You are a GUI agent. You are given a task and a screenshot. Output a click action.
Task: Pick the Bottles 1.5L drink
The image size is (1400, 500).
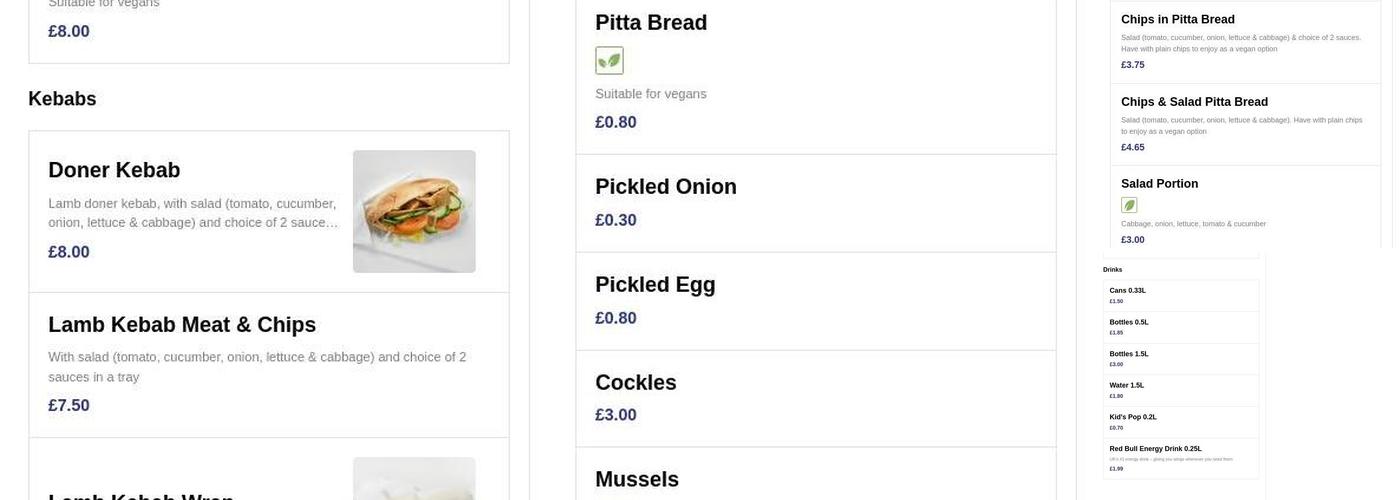[1129, 354]
